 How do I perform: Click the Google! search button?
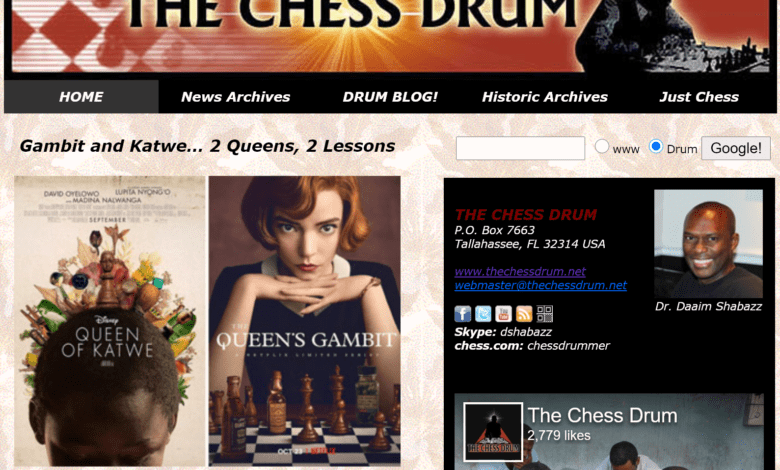pyautogui.click(x=736, y=148)
